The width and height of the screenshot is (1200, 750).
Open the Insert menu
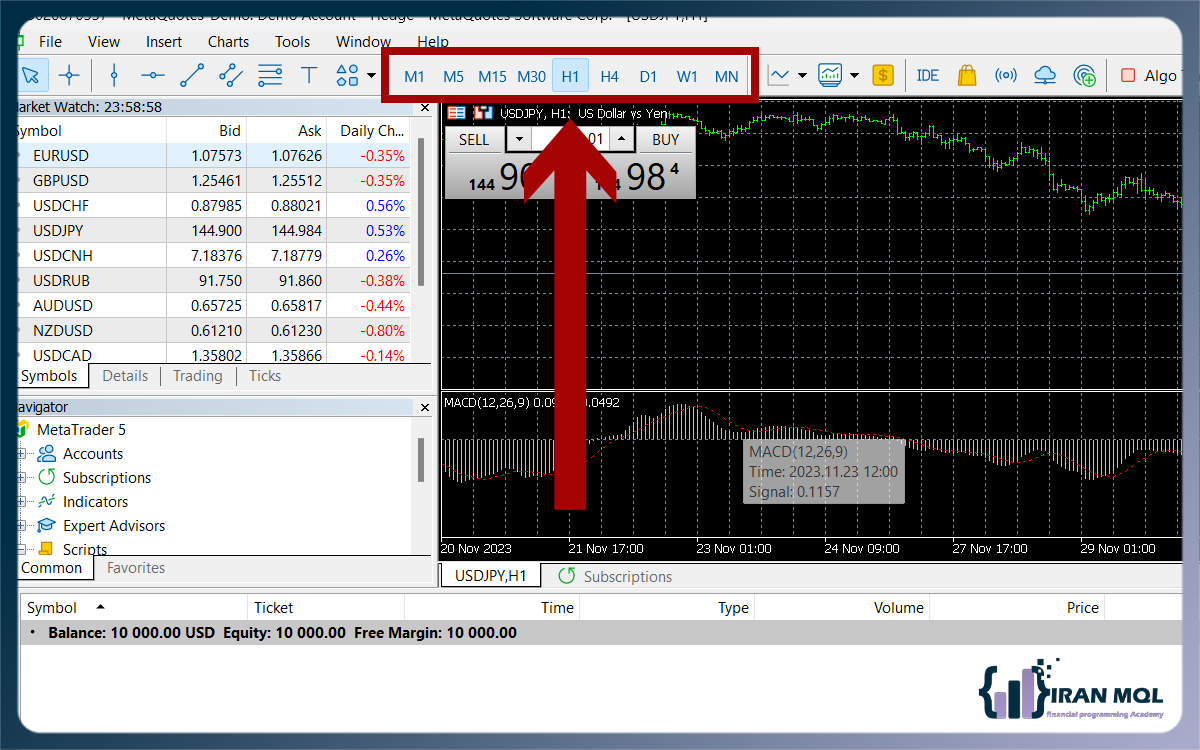(164, 42)
